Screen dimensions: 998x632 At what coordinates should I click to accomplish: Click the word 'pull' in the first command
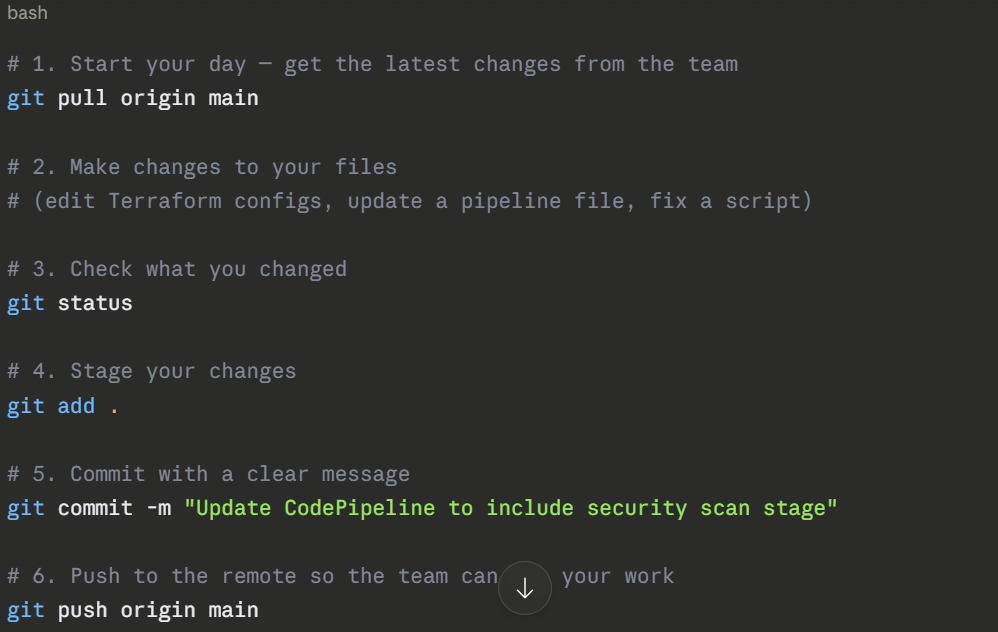(83, 98)
